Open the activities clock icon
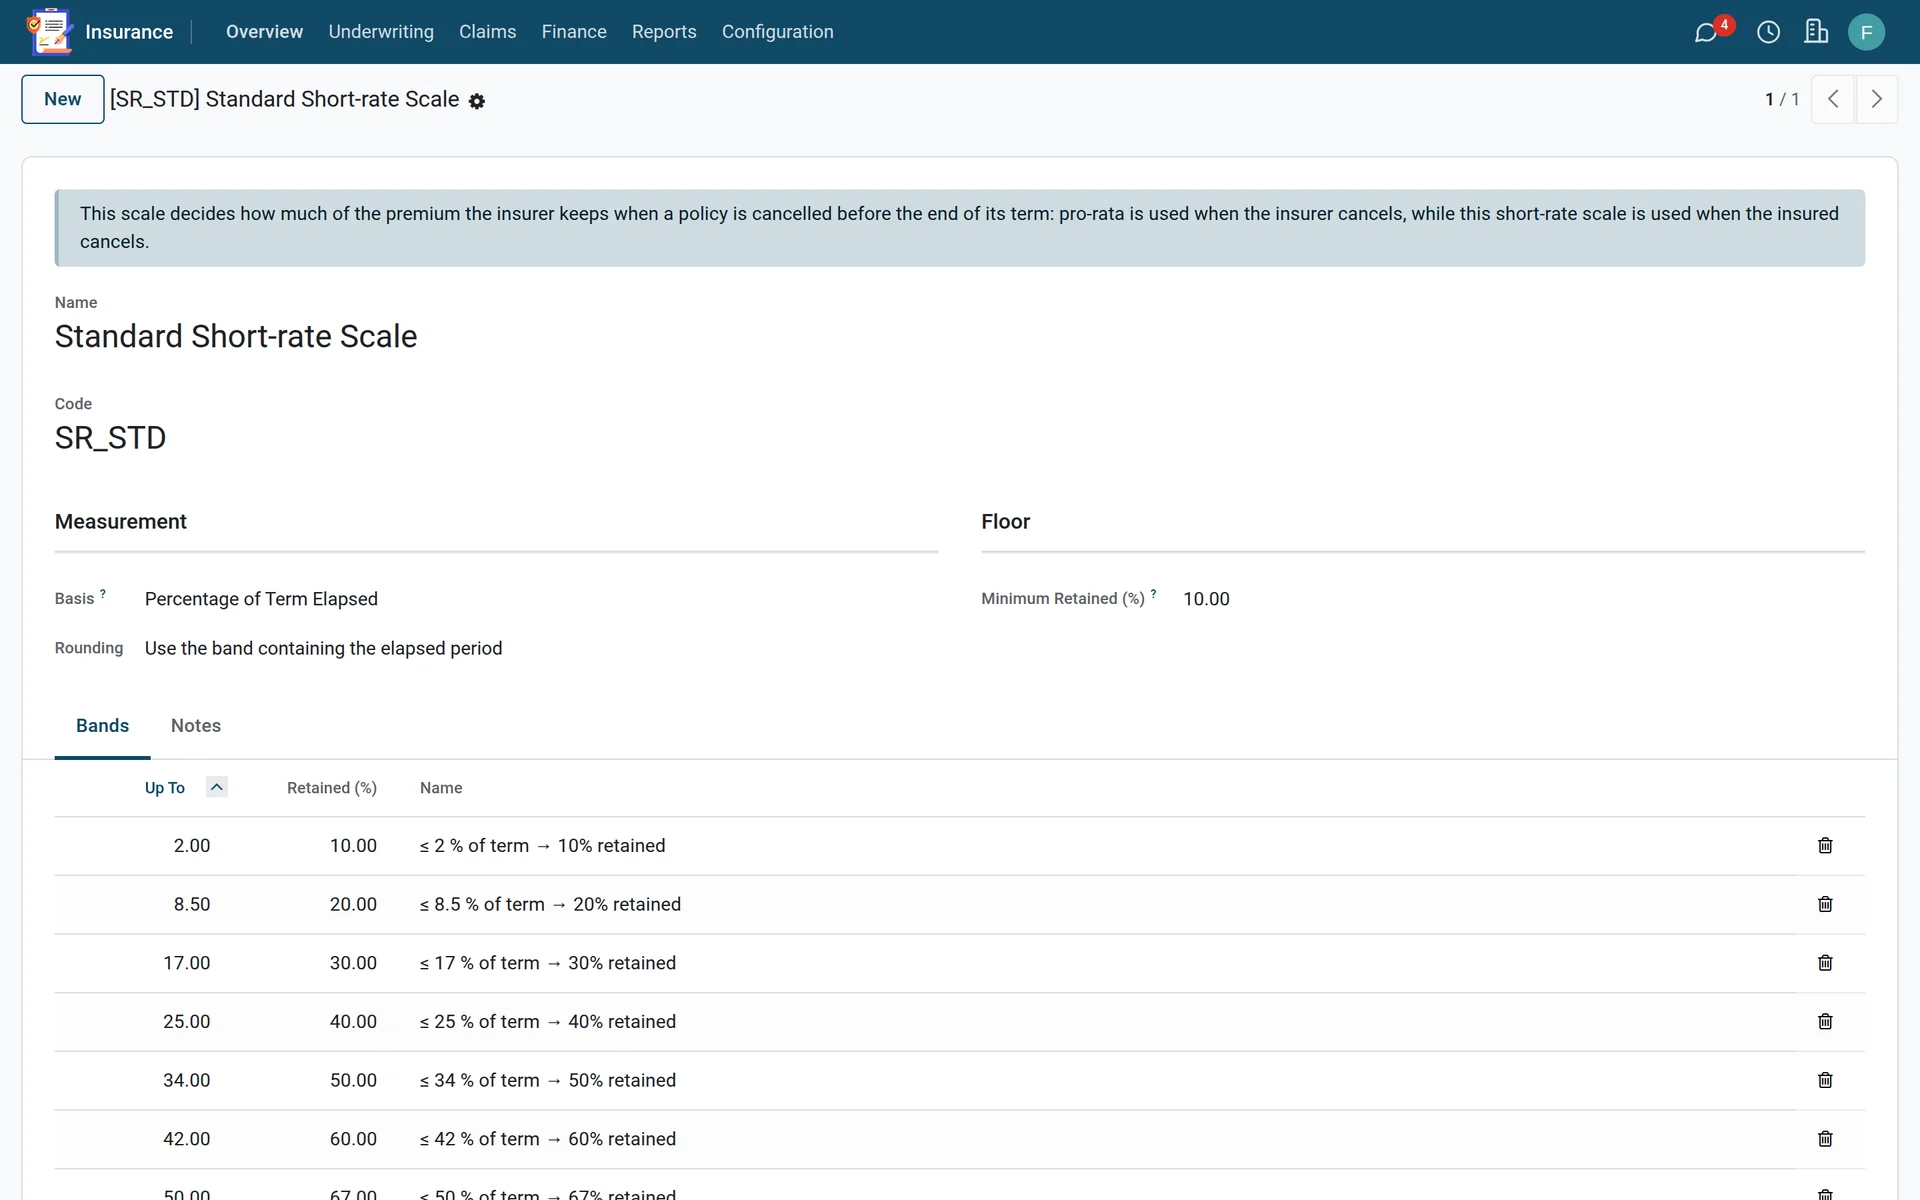The height and width of the screenshot is (1200, 1920). pyautogui.click(x=1768, y=32)
